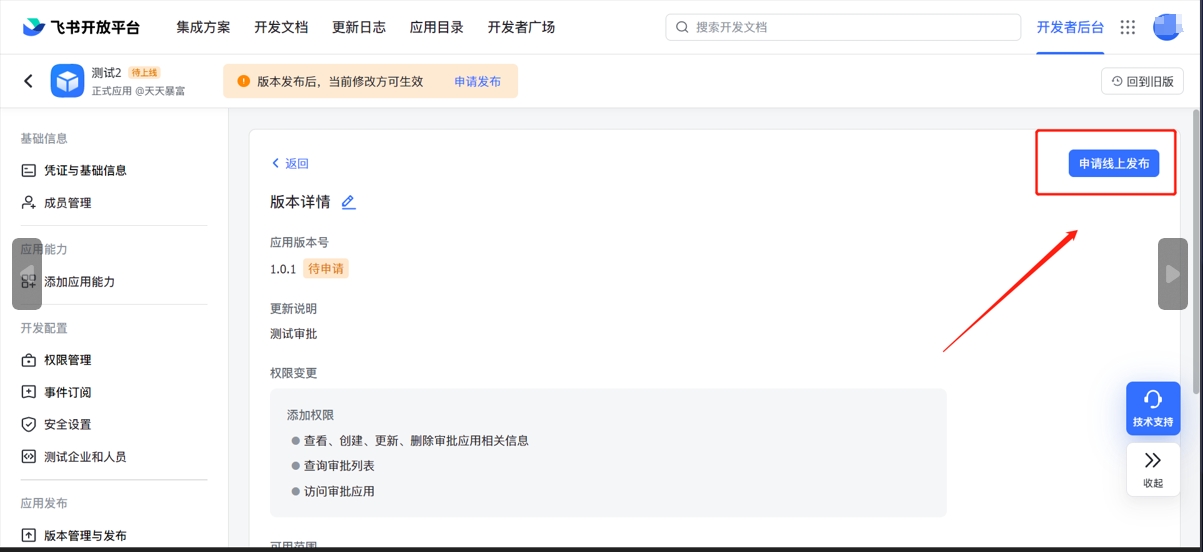Click the 返回 back link
Viewport: 1203px width, 552px height.
pyautogui.click(x=290, y=163)
